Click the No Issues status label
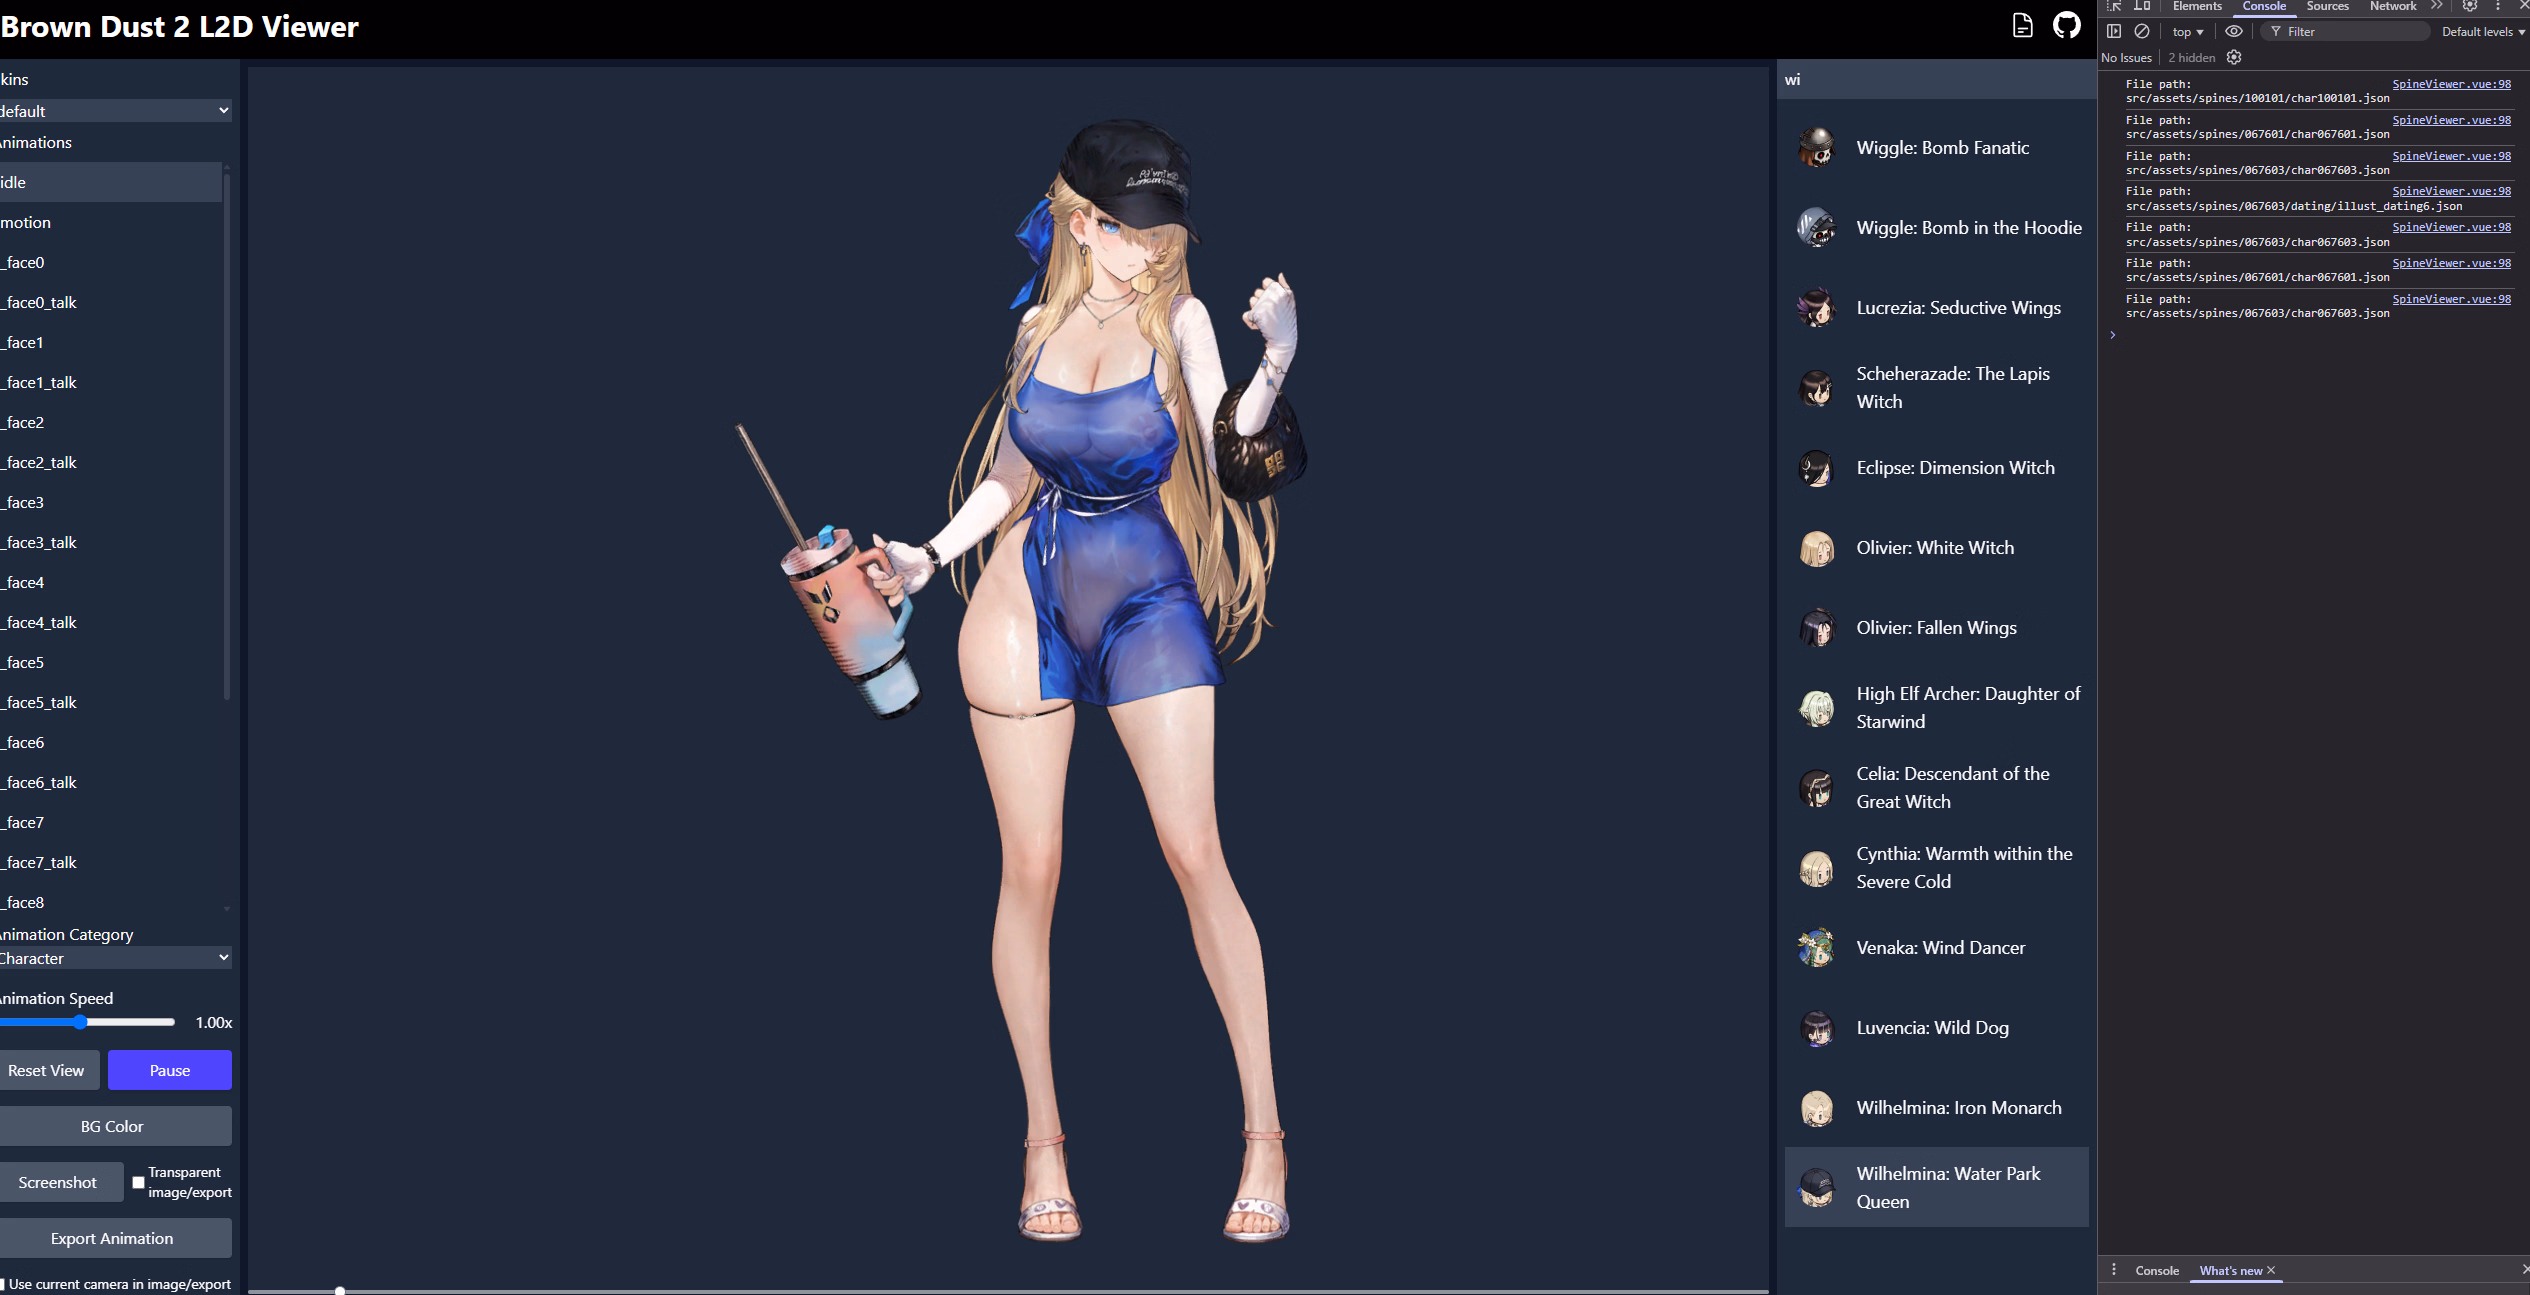 coord(2126,57)
